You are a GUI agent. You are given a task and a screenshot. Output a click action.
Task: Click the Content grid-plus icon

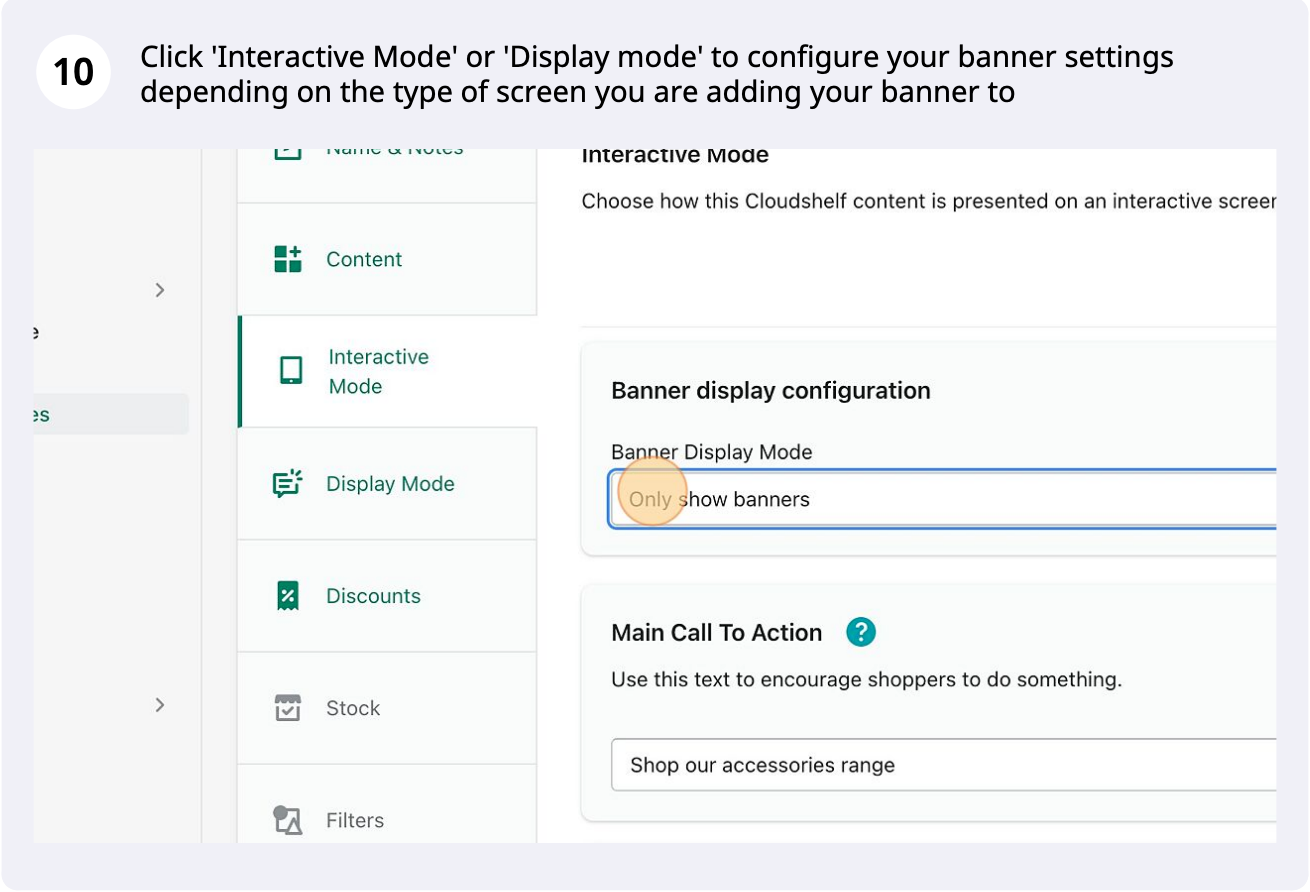pyautogui.click(x=288, y=259)
